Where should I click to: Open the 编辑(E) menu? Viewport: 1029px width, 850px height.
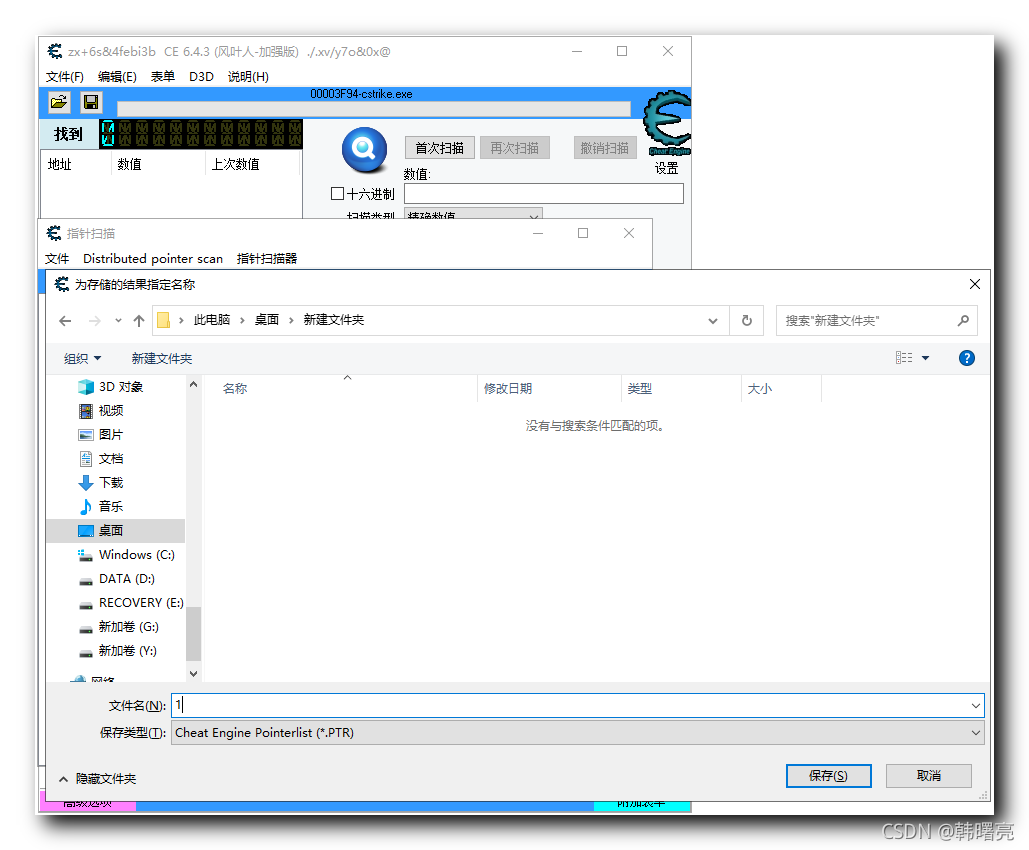117,77
